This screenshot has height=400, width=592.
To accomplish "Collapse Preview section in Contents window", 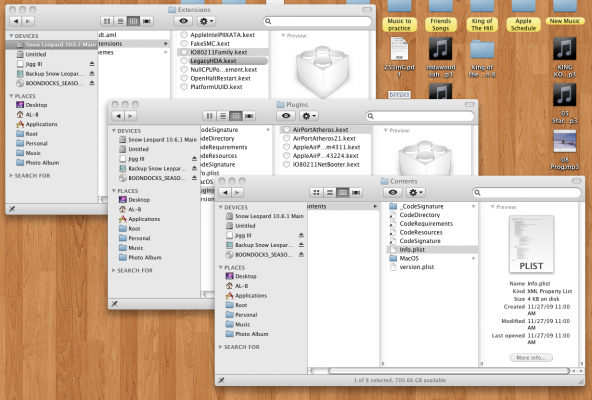I will (x=492, y=207).
